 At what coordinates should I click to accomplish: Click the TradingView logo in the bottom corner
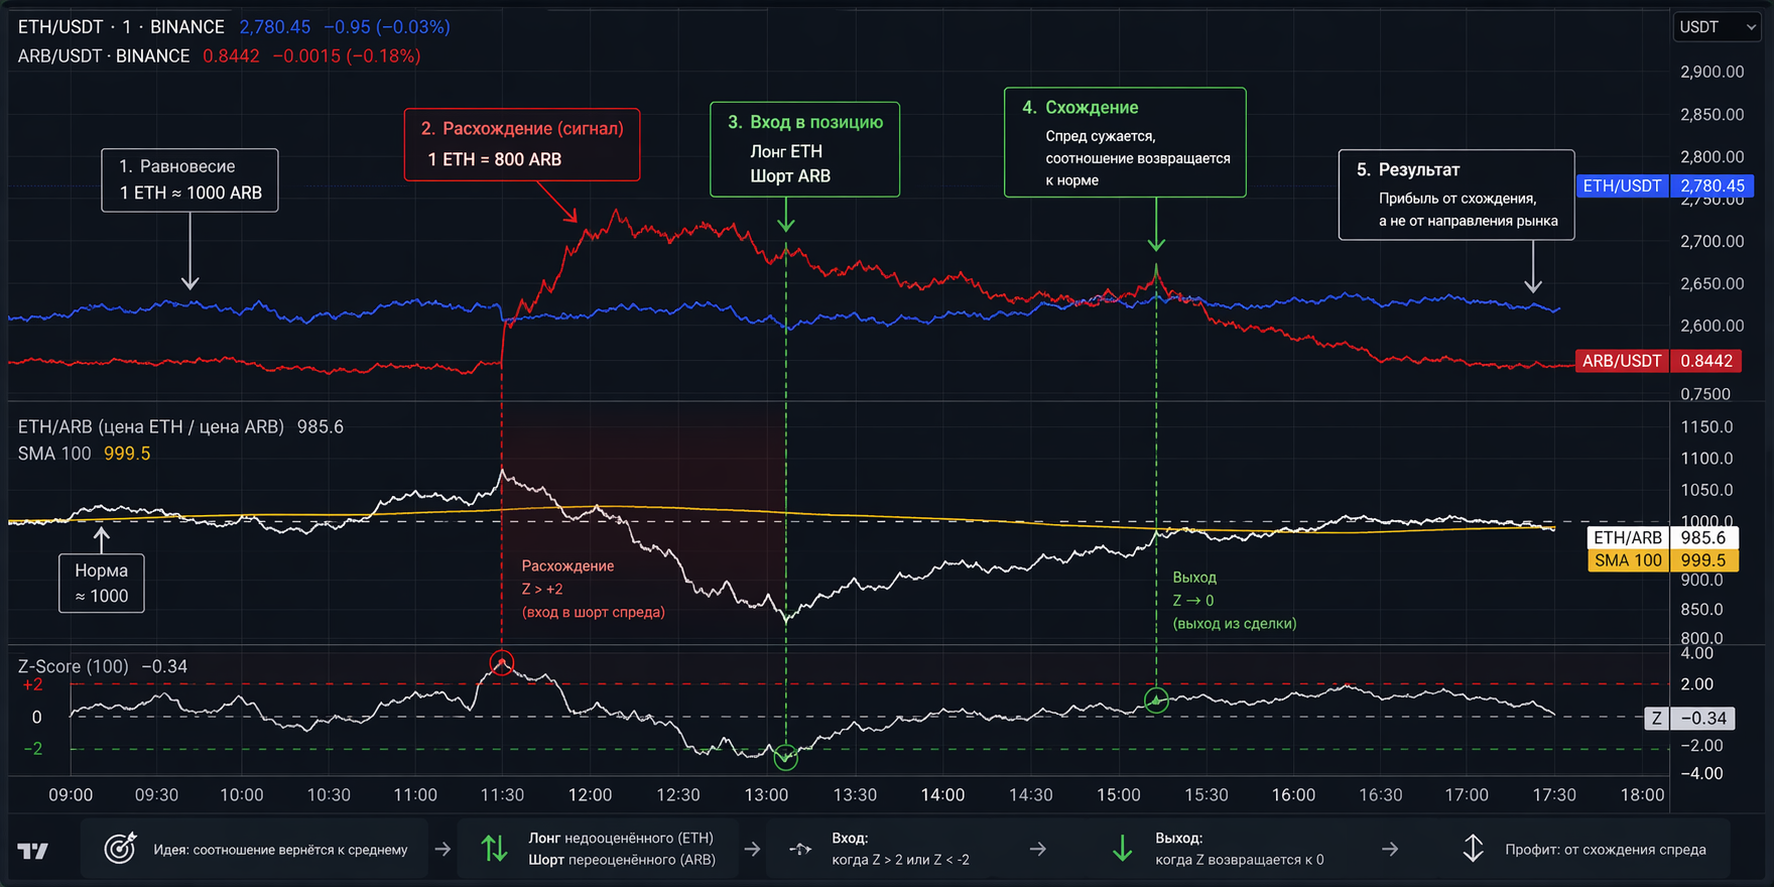tap(33, 851)
